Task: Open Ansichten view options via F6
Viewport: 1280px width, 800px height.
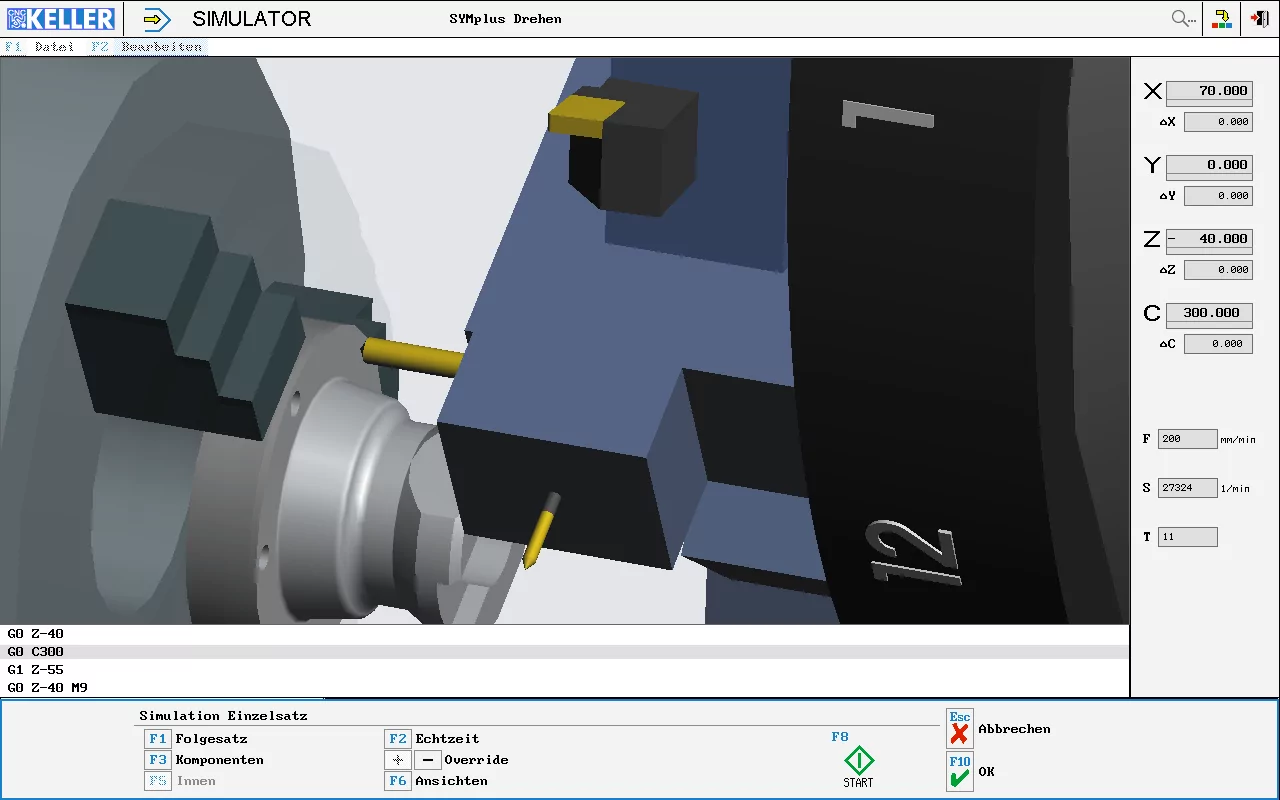Action: click(x=398, y=781)
